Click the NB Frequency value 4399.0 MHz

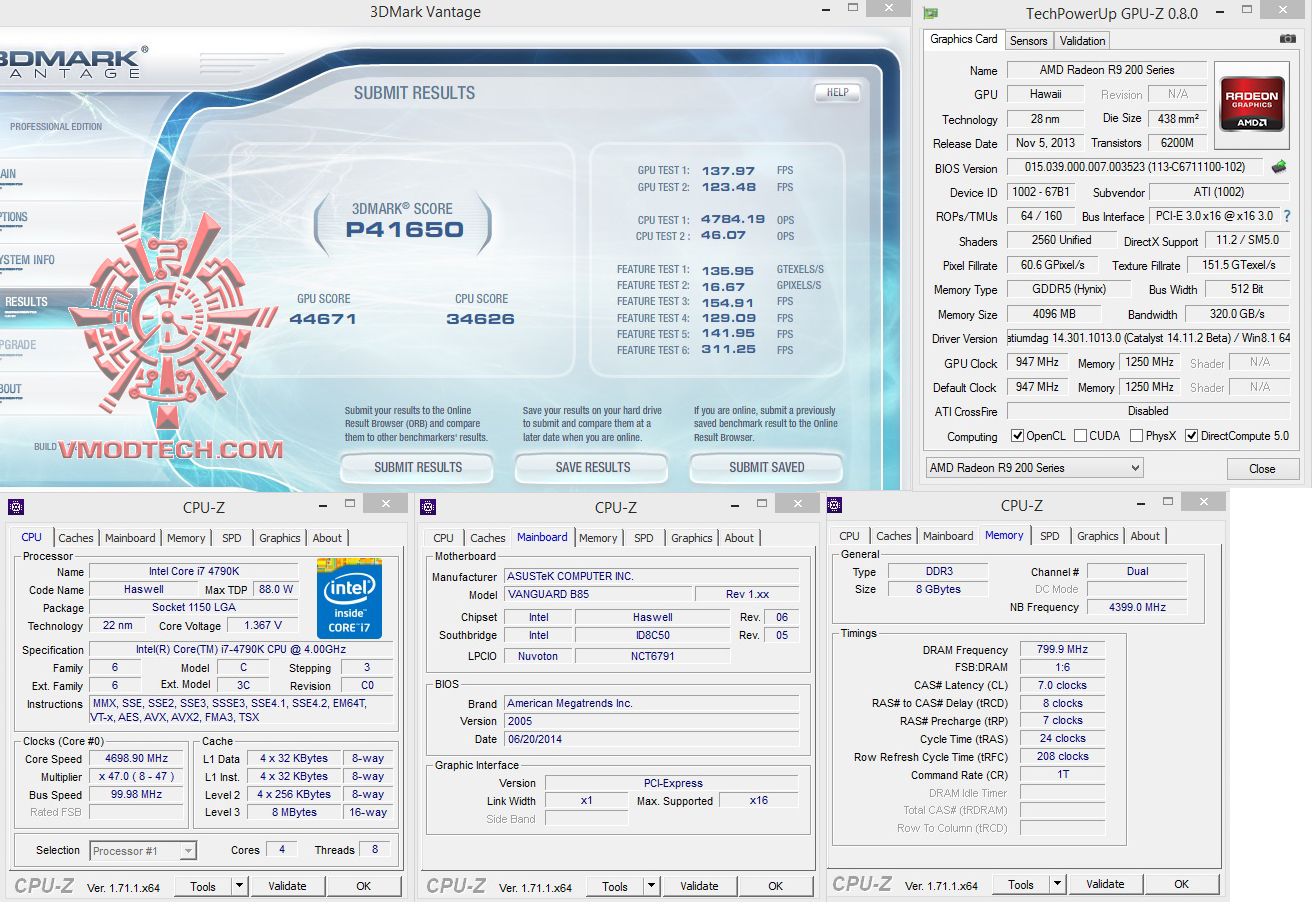click(1138, 608)
